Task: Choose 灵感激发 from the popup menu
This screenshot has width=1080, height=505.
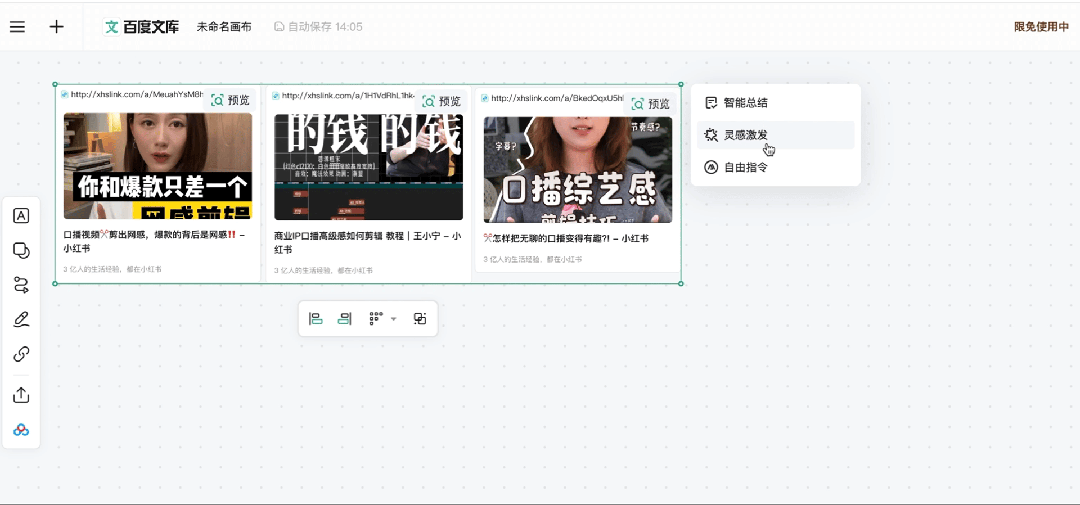Action: 776,135
